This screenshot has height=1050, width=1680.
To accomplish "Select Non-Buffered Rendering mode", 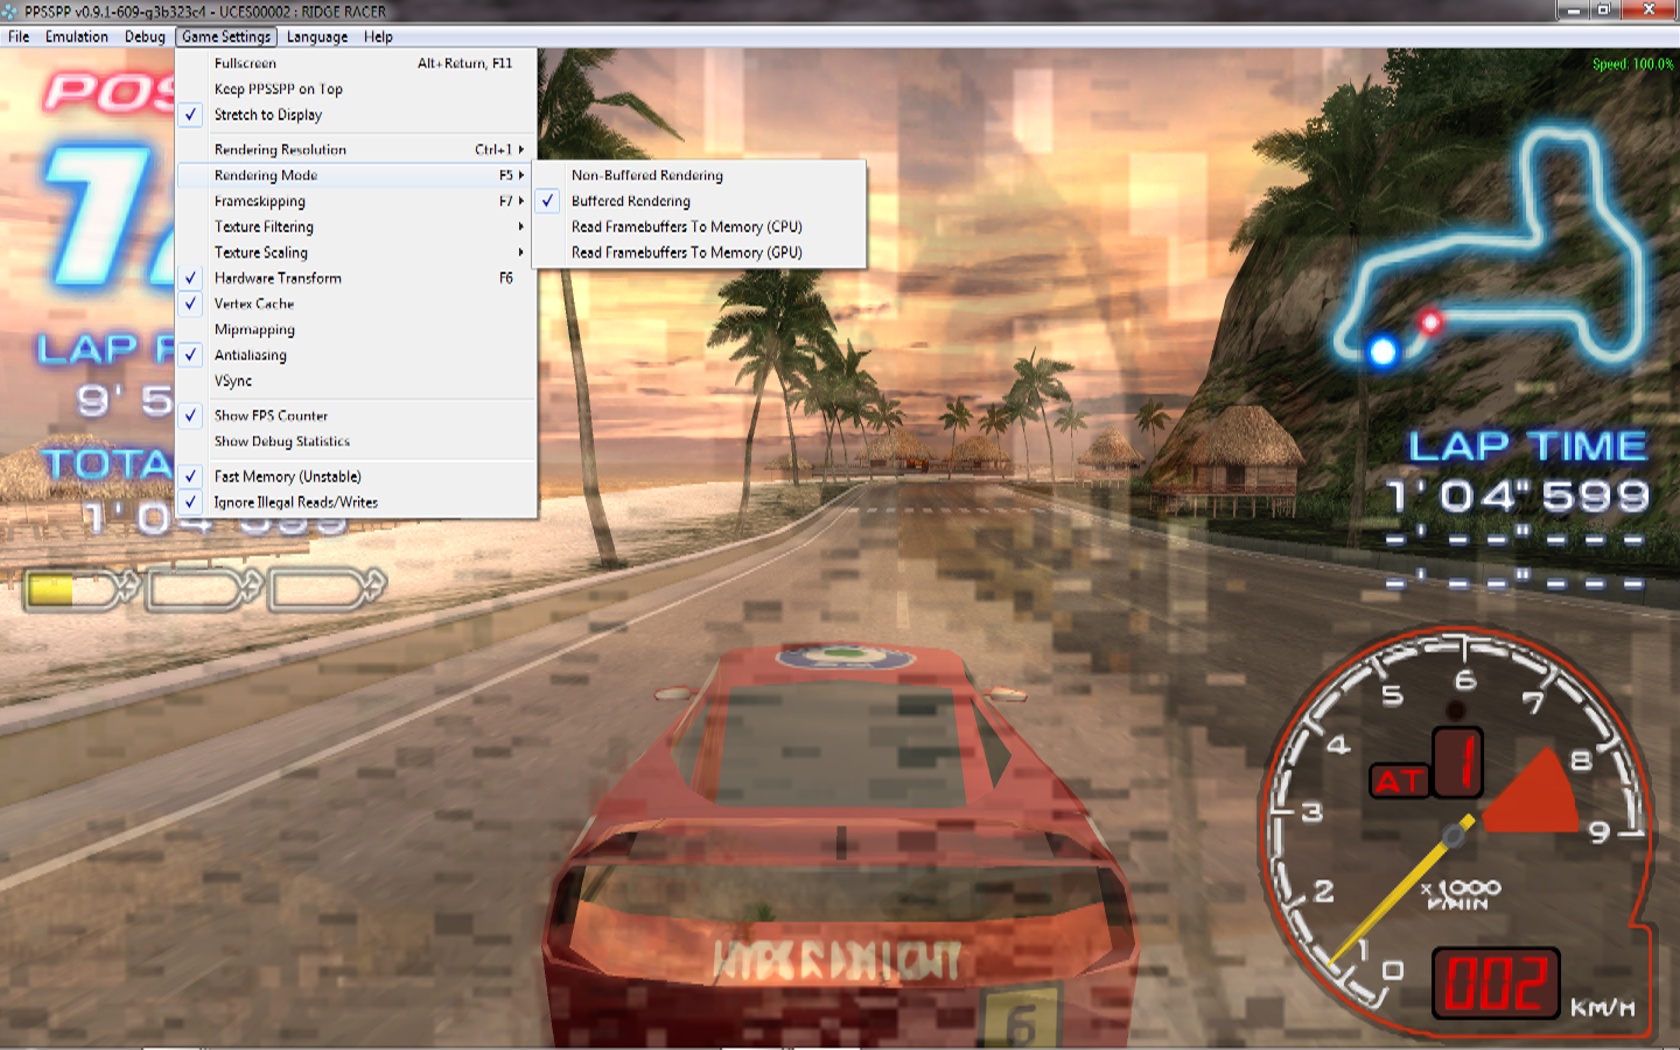I will pos(647,175).
